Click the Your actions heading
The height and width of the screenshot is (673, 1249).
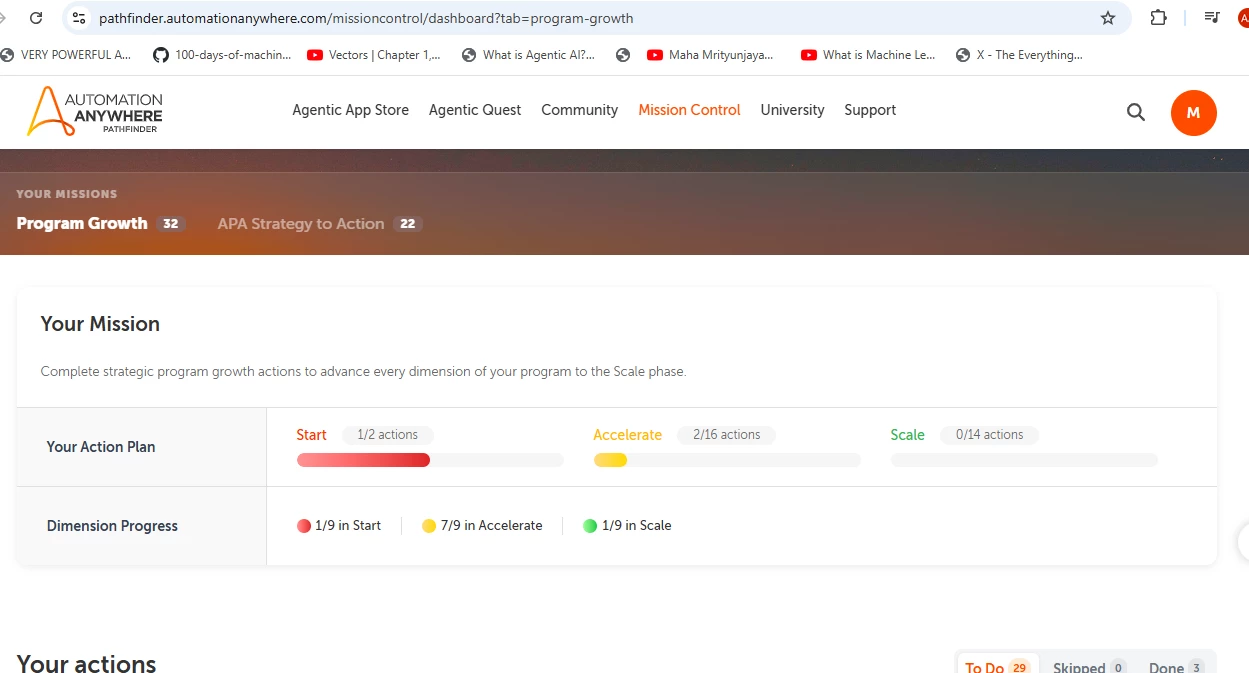[86, 663]
